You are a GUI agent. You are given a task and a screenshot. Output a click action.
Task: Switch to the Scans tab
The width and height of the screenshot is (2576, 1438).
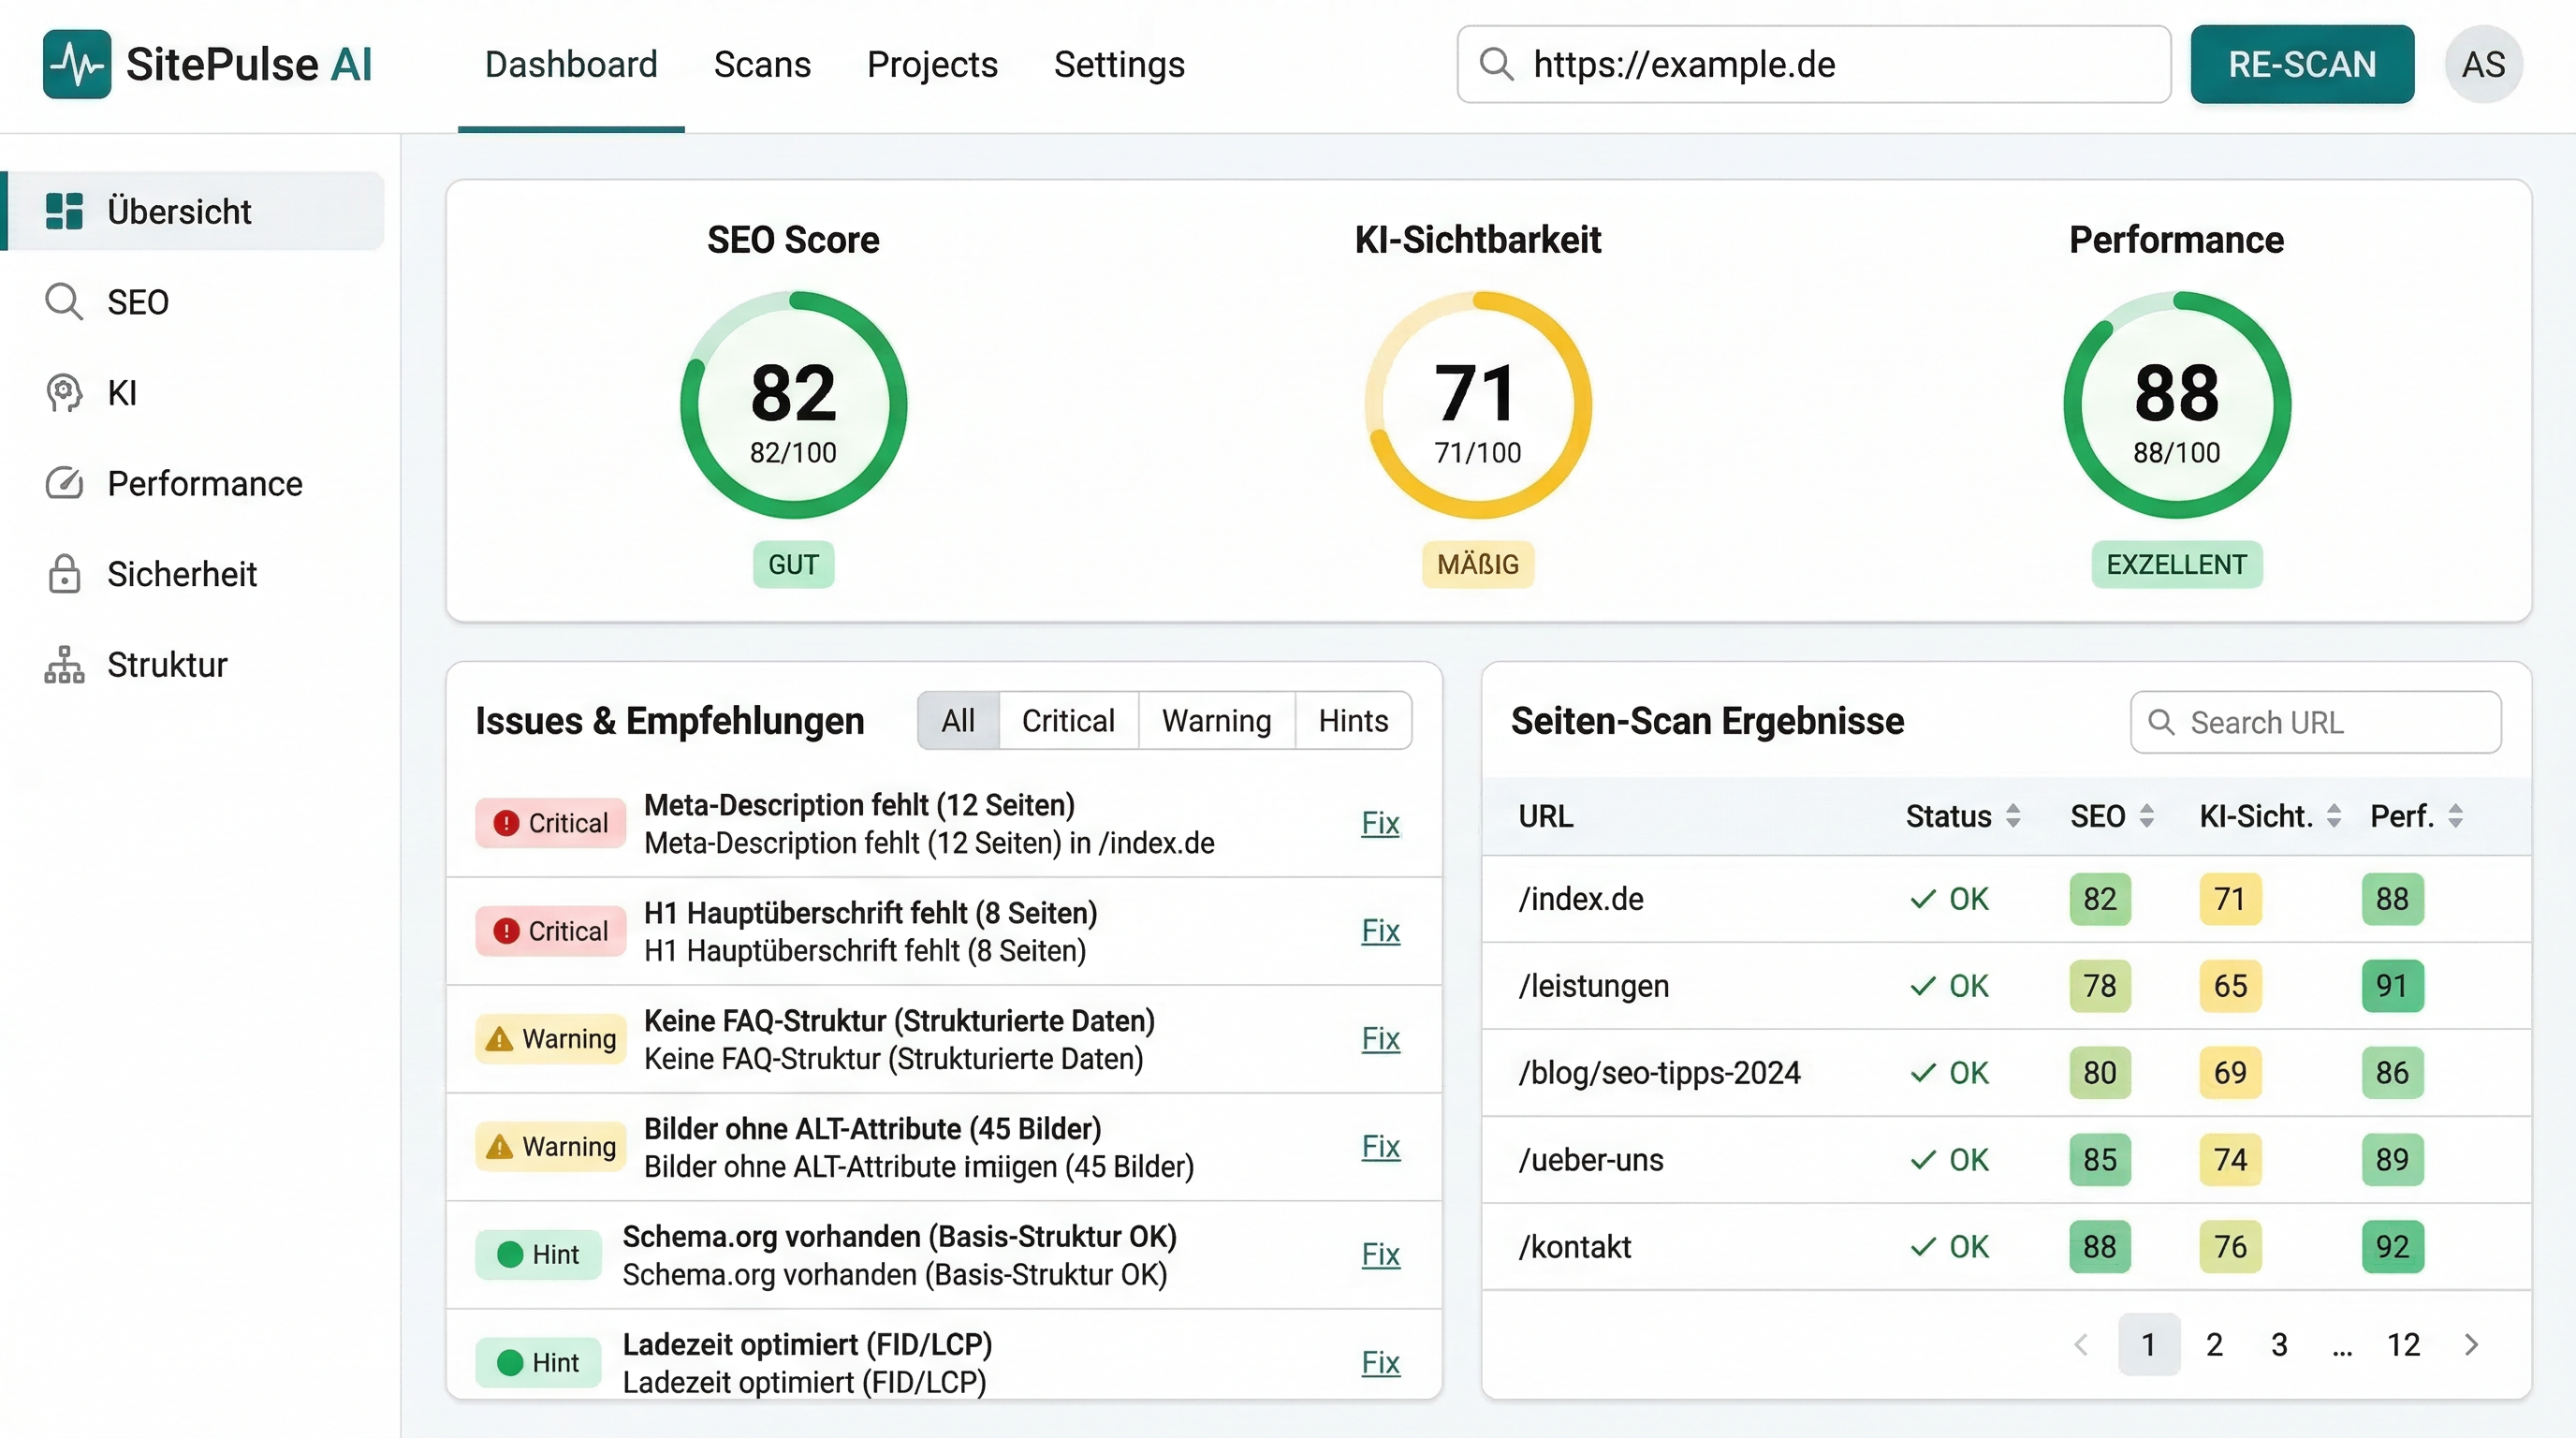pyautogui.click(x=762, y=64)
